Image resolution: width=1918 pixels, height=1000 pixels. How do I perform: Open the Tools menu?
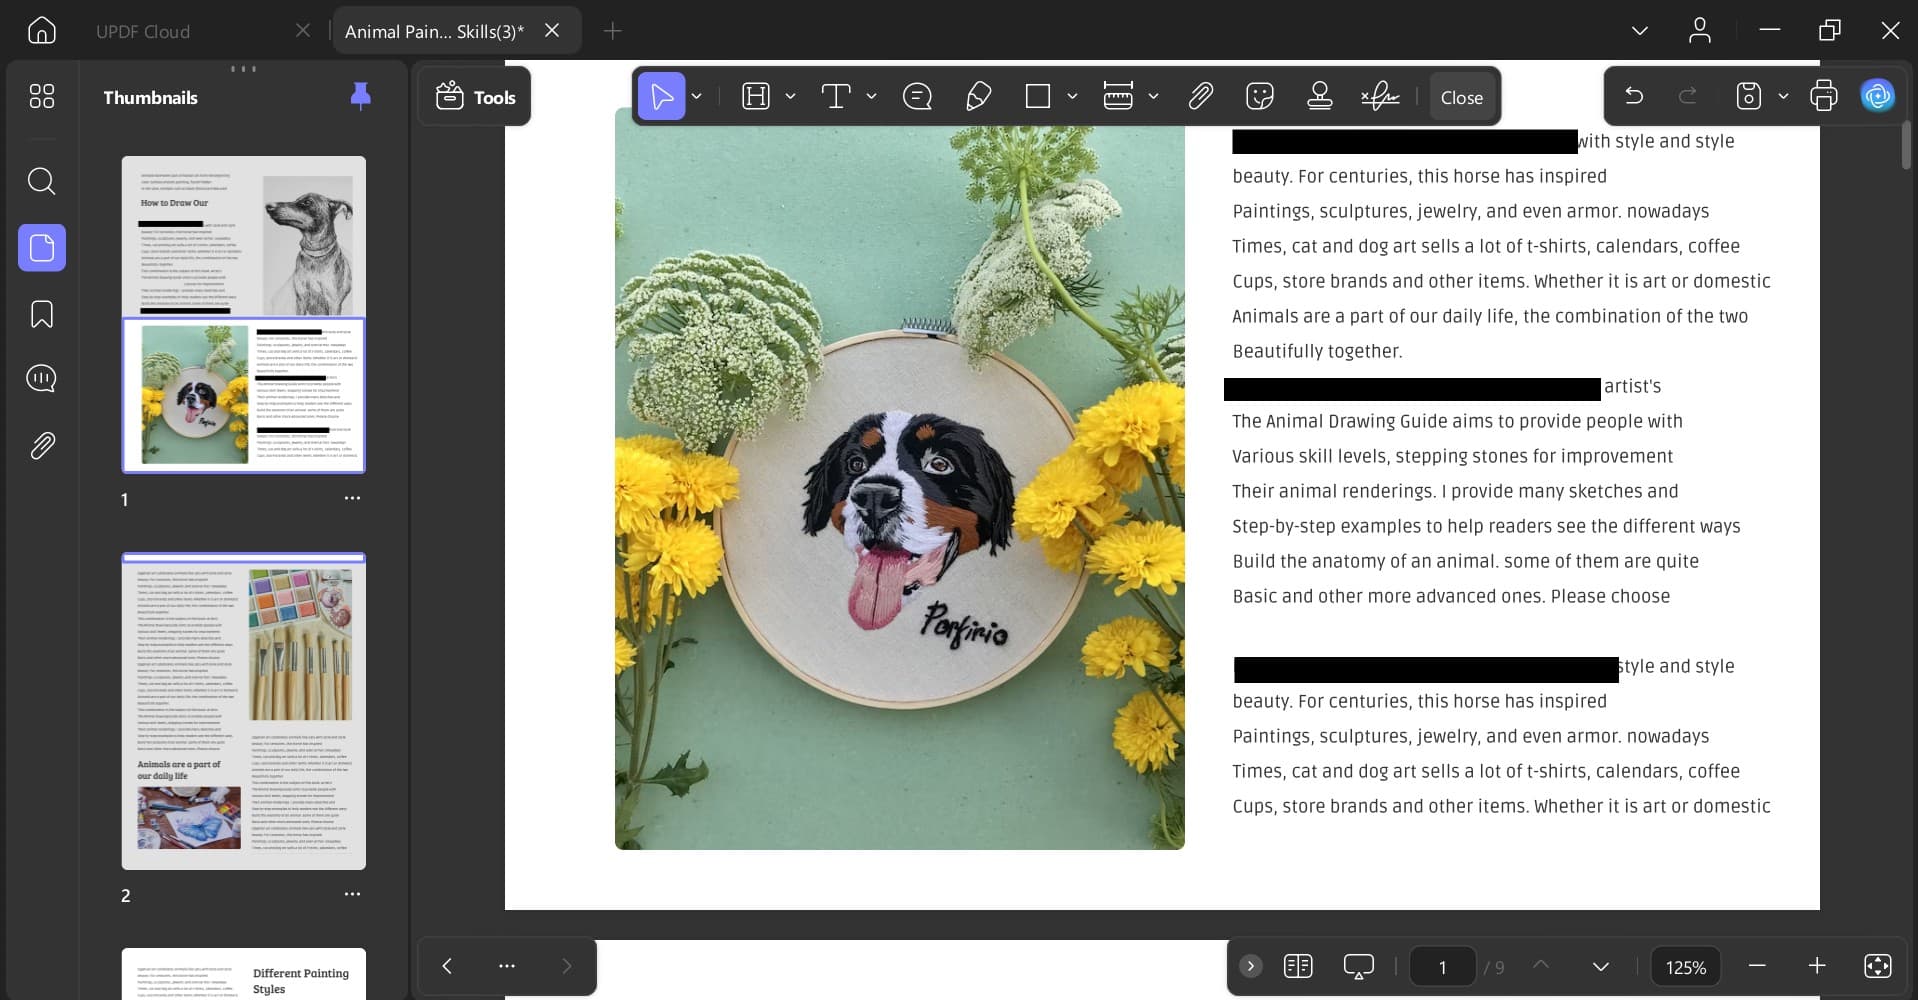(x=475, y=97)
